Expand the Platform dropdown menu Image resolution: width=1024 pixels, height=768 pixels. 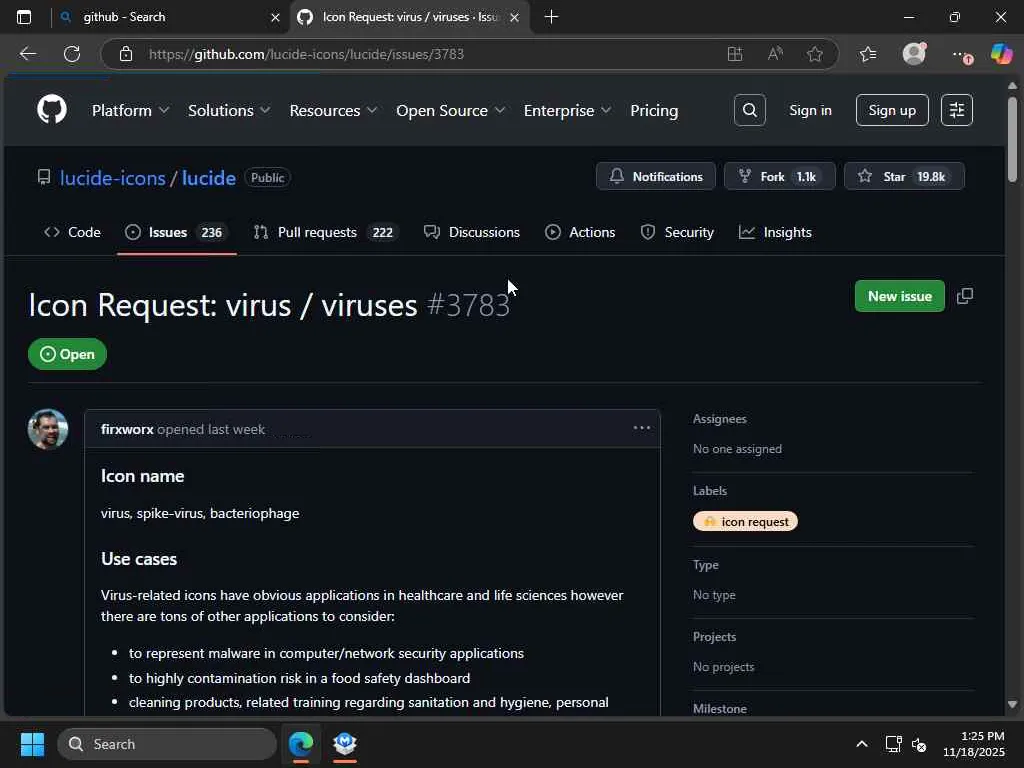[x=131, y=110]
